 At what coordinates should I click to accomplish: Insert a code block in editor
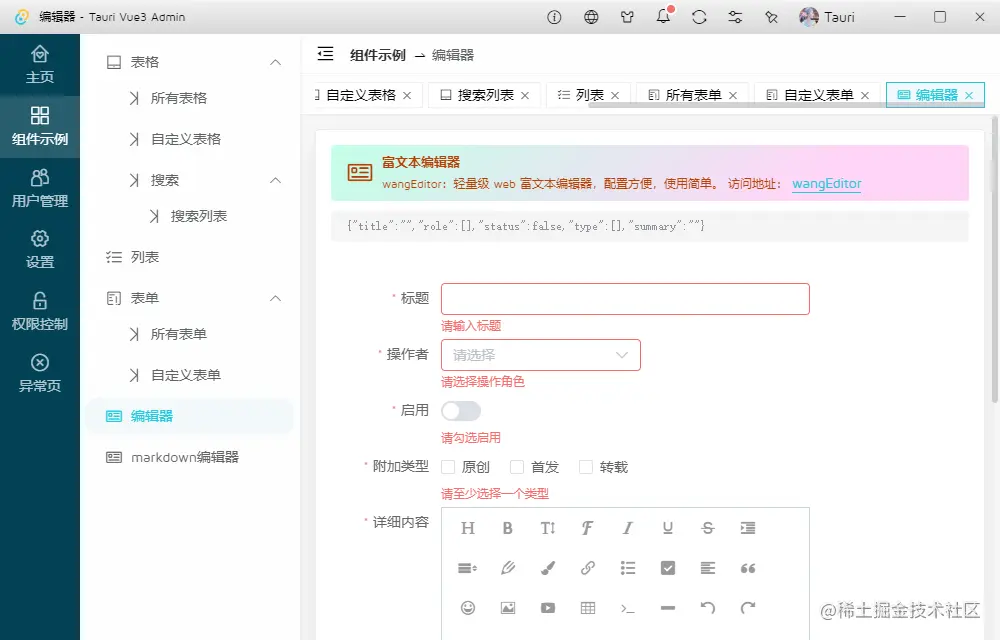628,609
